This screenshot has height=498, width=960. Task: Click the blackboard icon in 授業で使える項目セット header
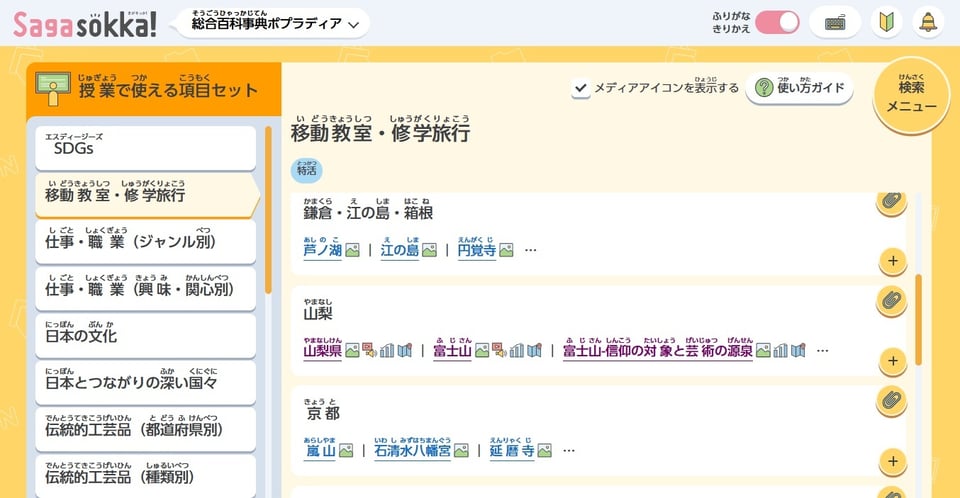53,89
